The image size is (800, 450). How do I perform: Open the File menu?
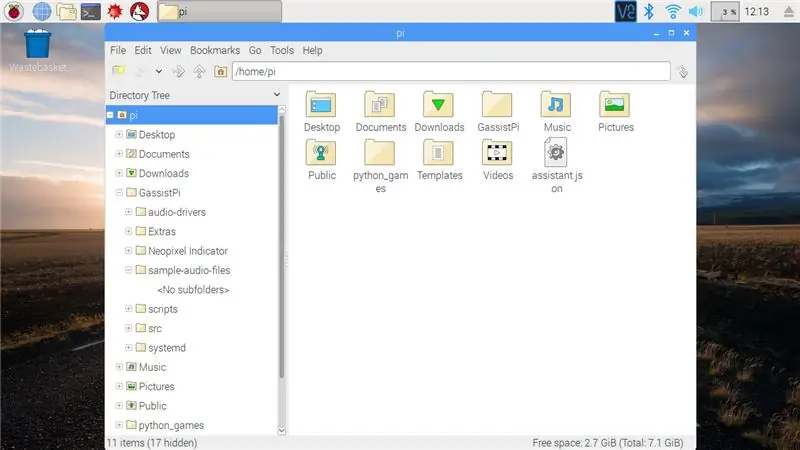[x=118, y=50]
